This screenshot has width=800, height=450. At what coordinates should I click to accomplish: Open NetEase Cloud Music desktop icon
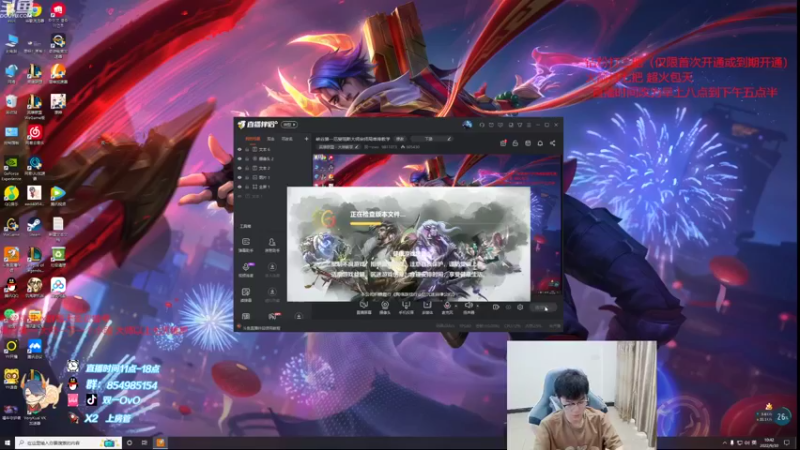(x=35, y=135)
